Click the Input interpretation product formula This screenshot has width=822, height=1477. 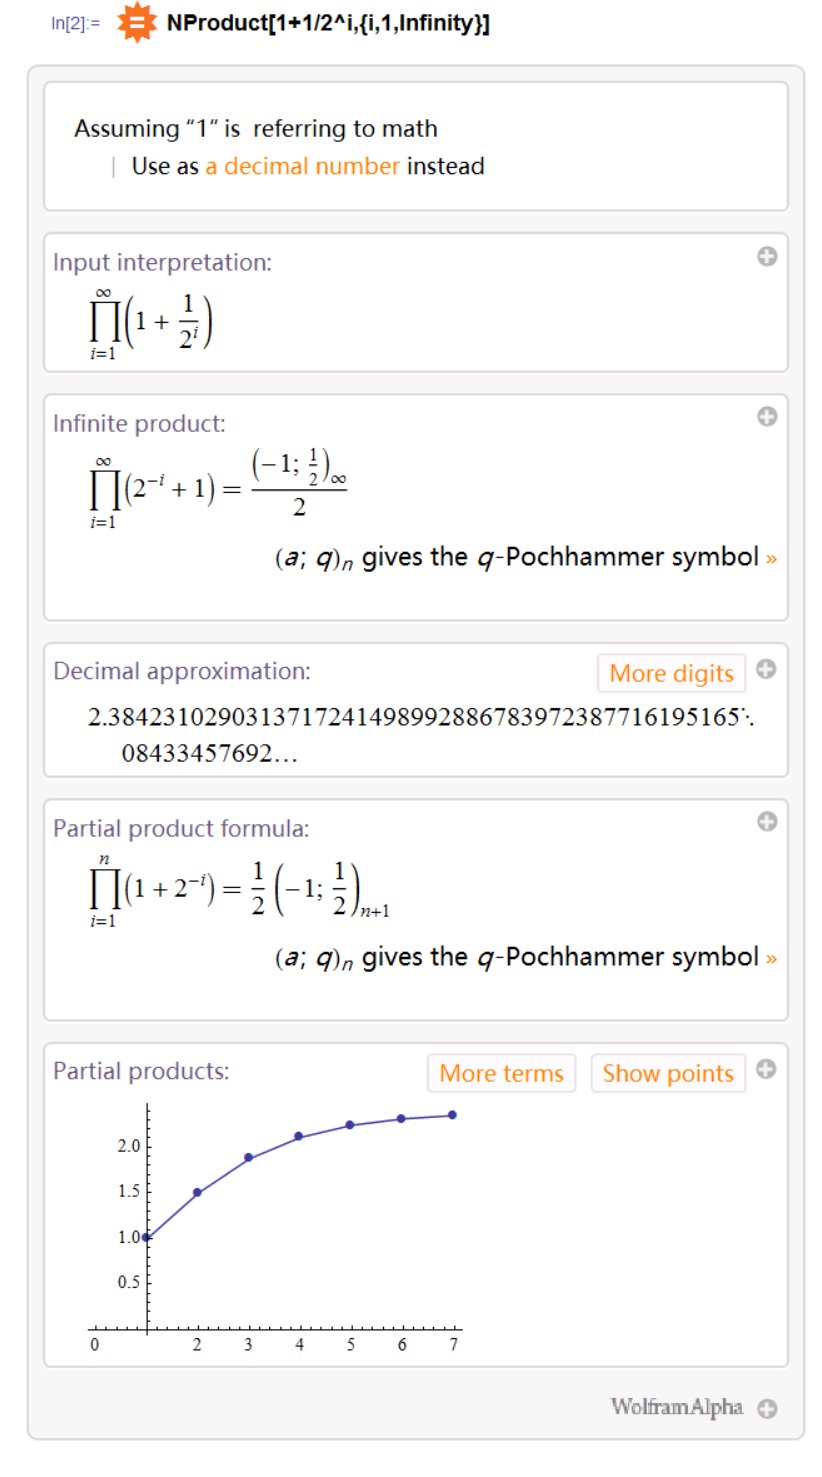pos(152,321)
